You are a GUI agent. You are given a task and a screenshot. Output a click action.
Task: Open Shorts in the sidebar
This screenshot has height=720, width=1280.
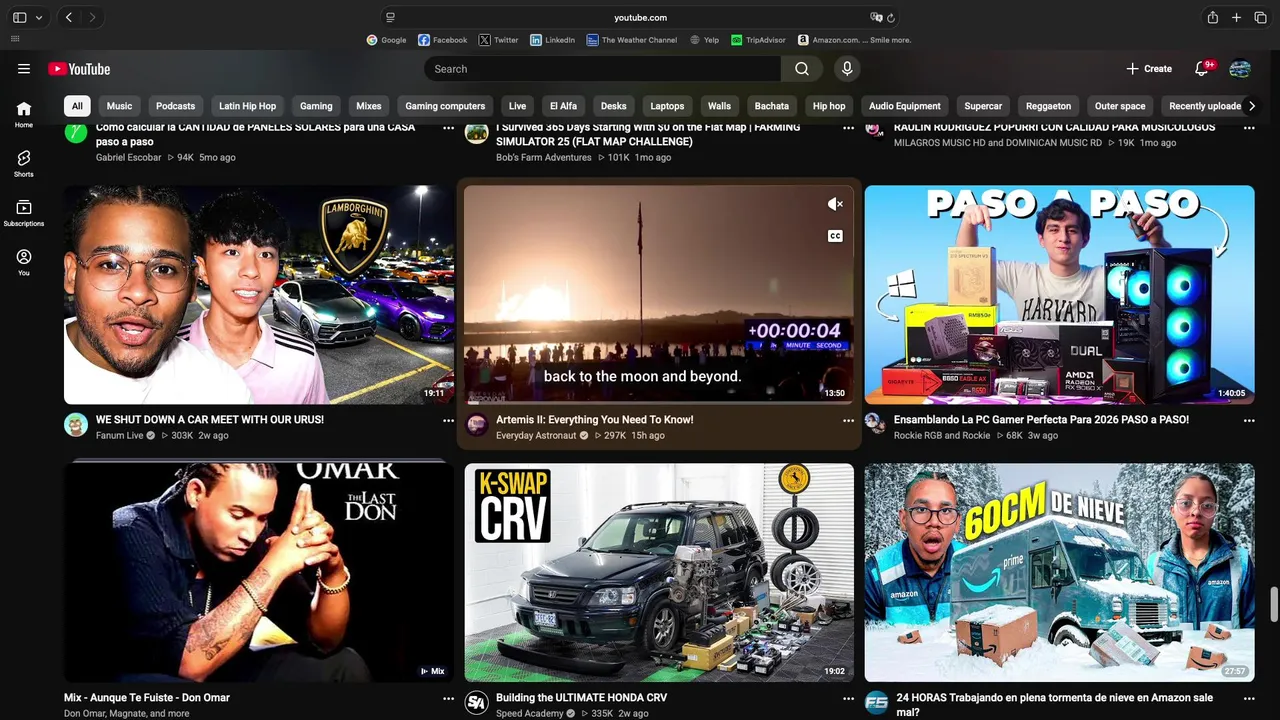[24, 163]
